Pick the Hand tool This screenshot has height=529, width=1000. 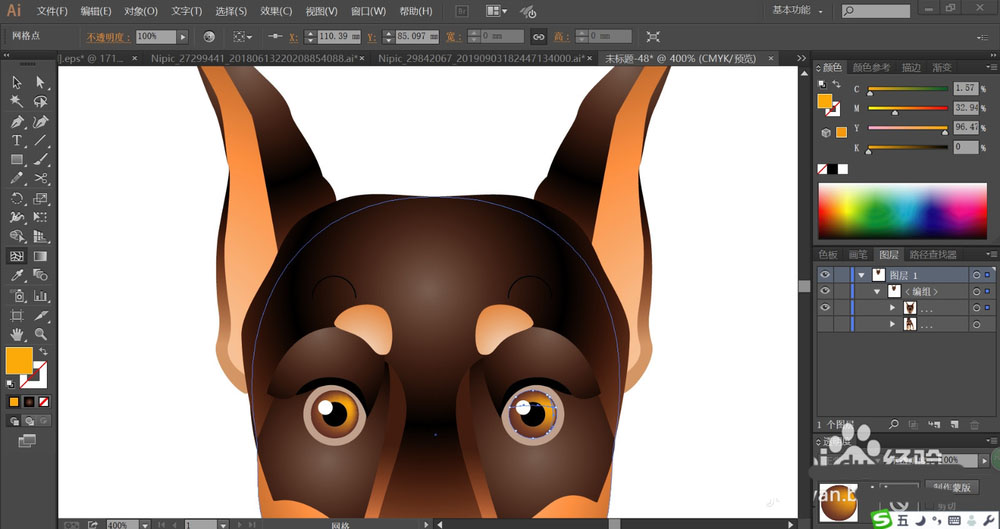click(17, 334)
